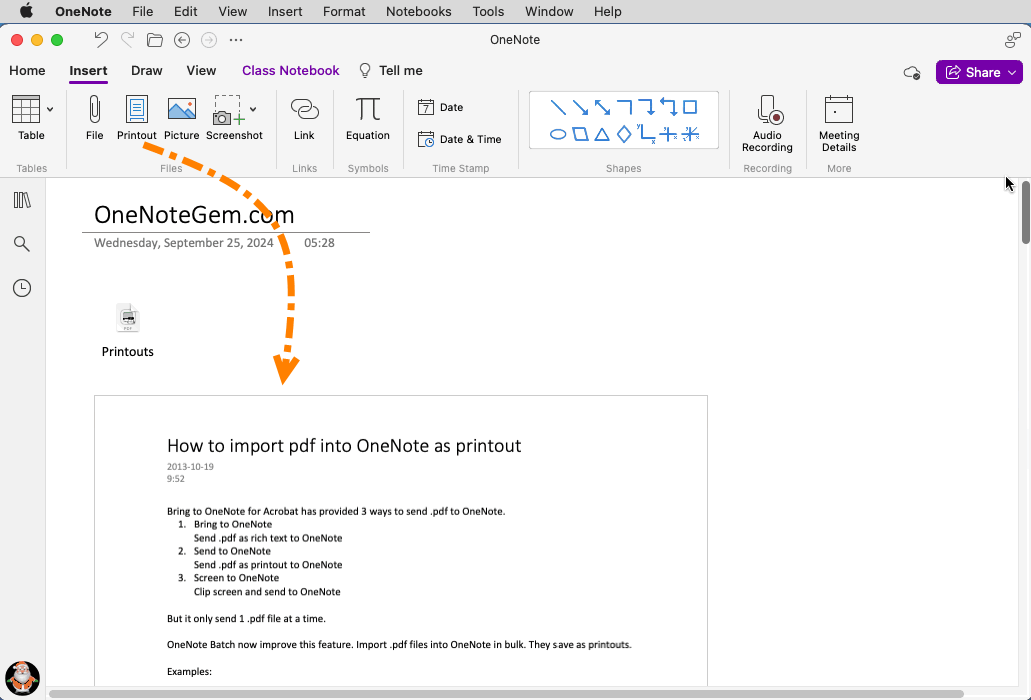The width and height of the screenshot is (1031, 700).
Task: Show notebooks navigation in the sidebar
Action: [22, 200]
